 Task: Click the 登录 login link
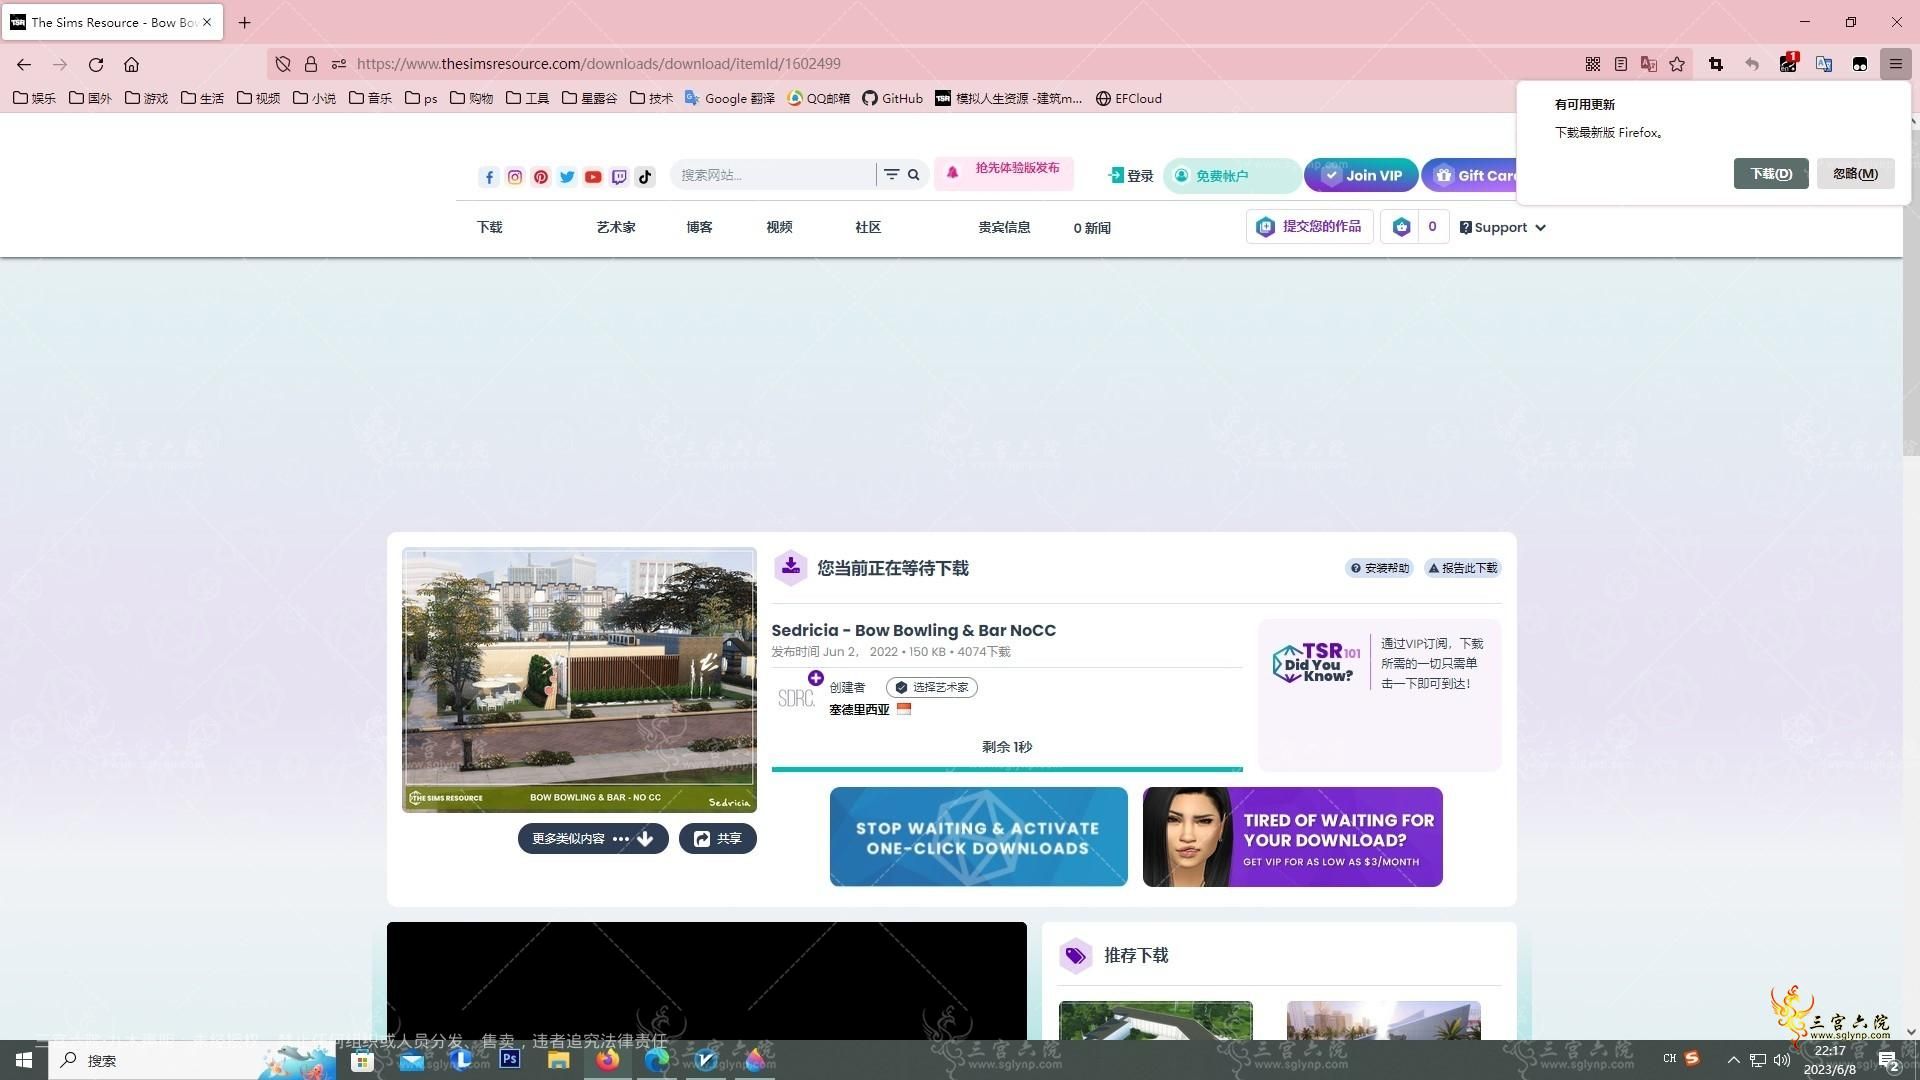pyautogui.click(x=1131, y=175)
